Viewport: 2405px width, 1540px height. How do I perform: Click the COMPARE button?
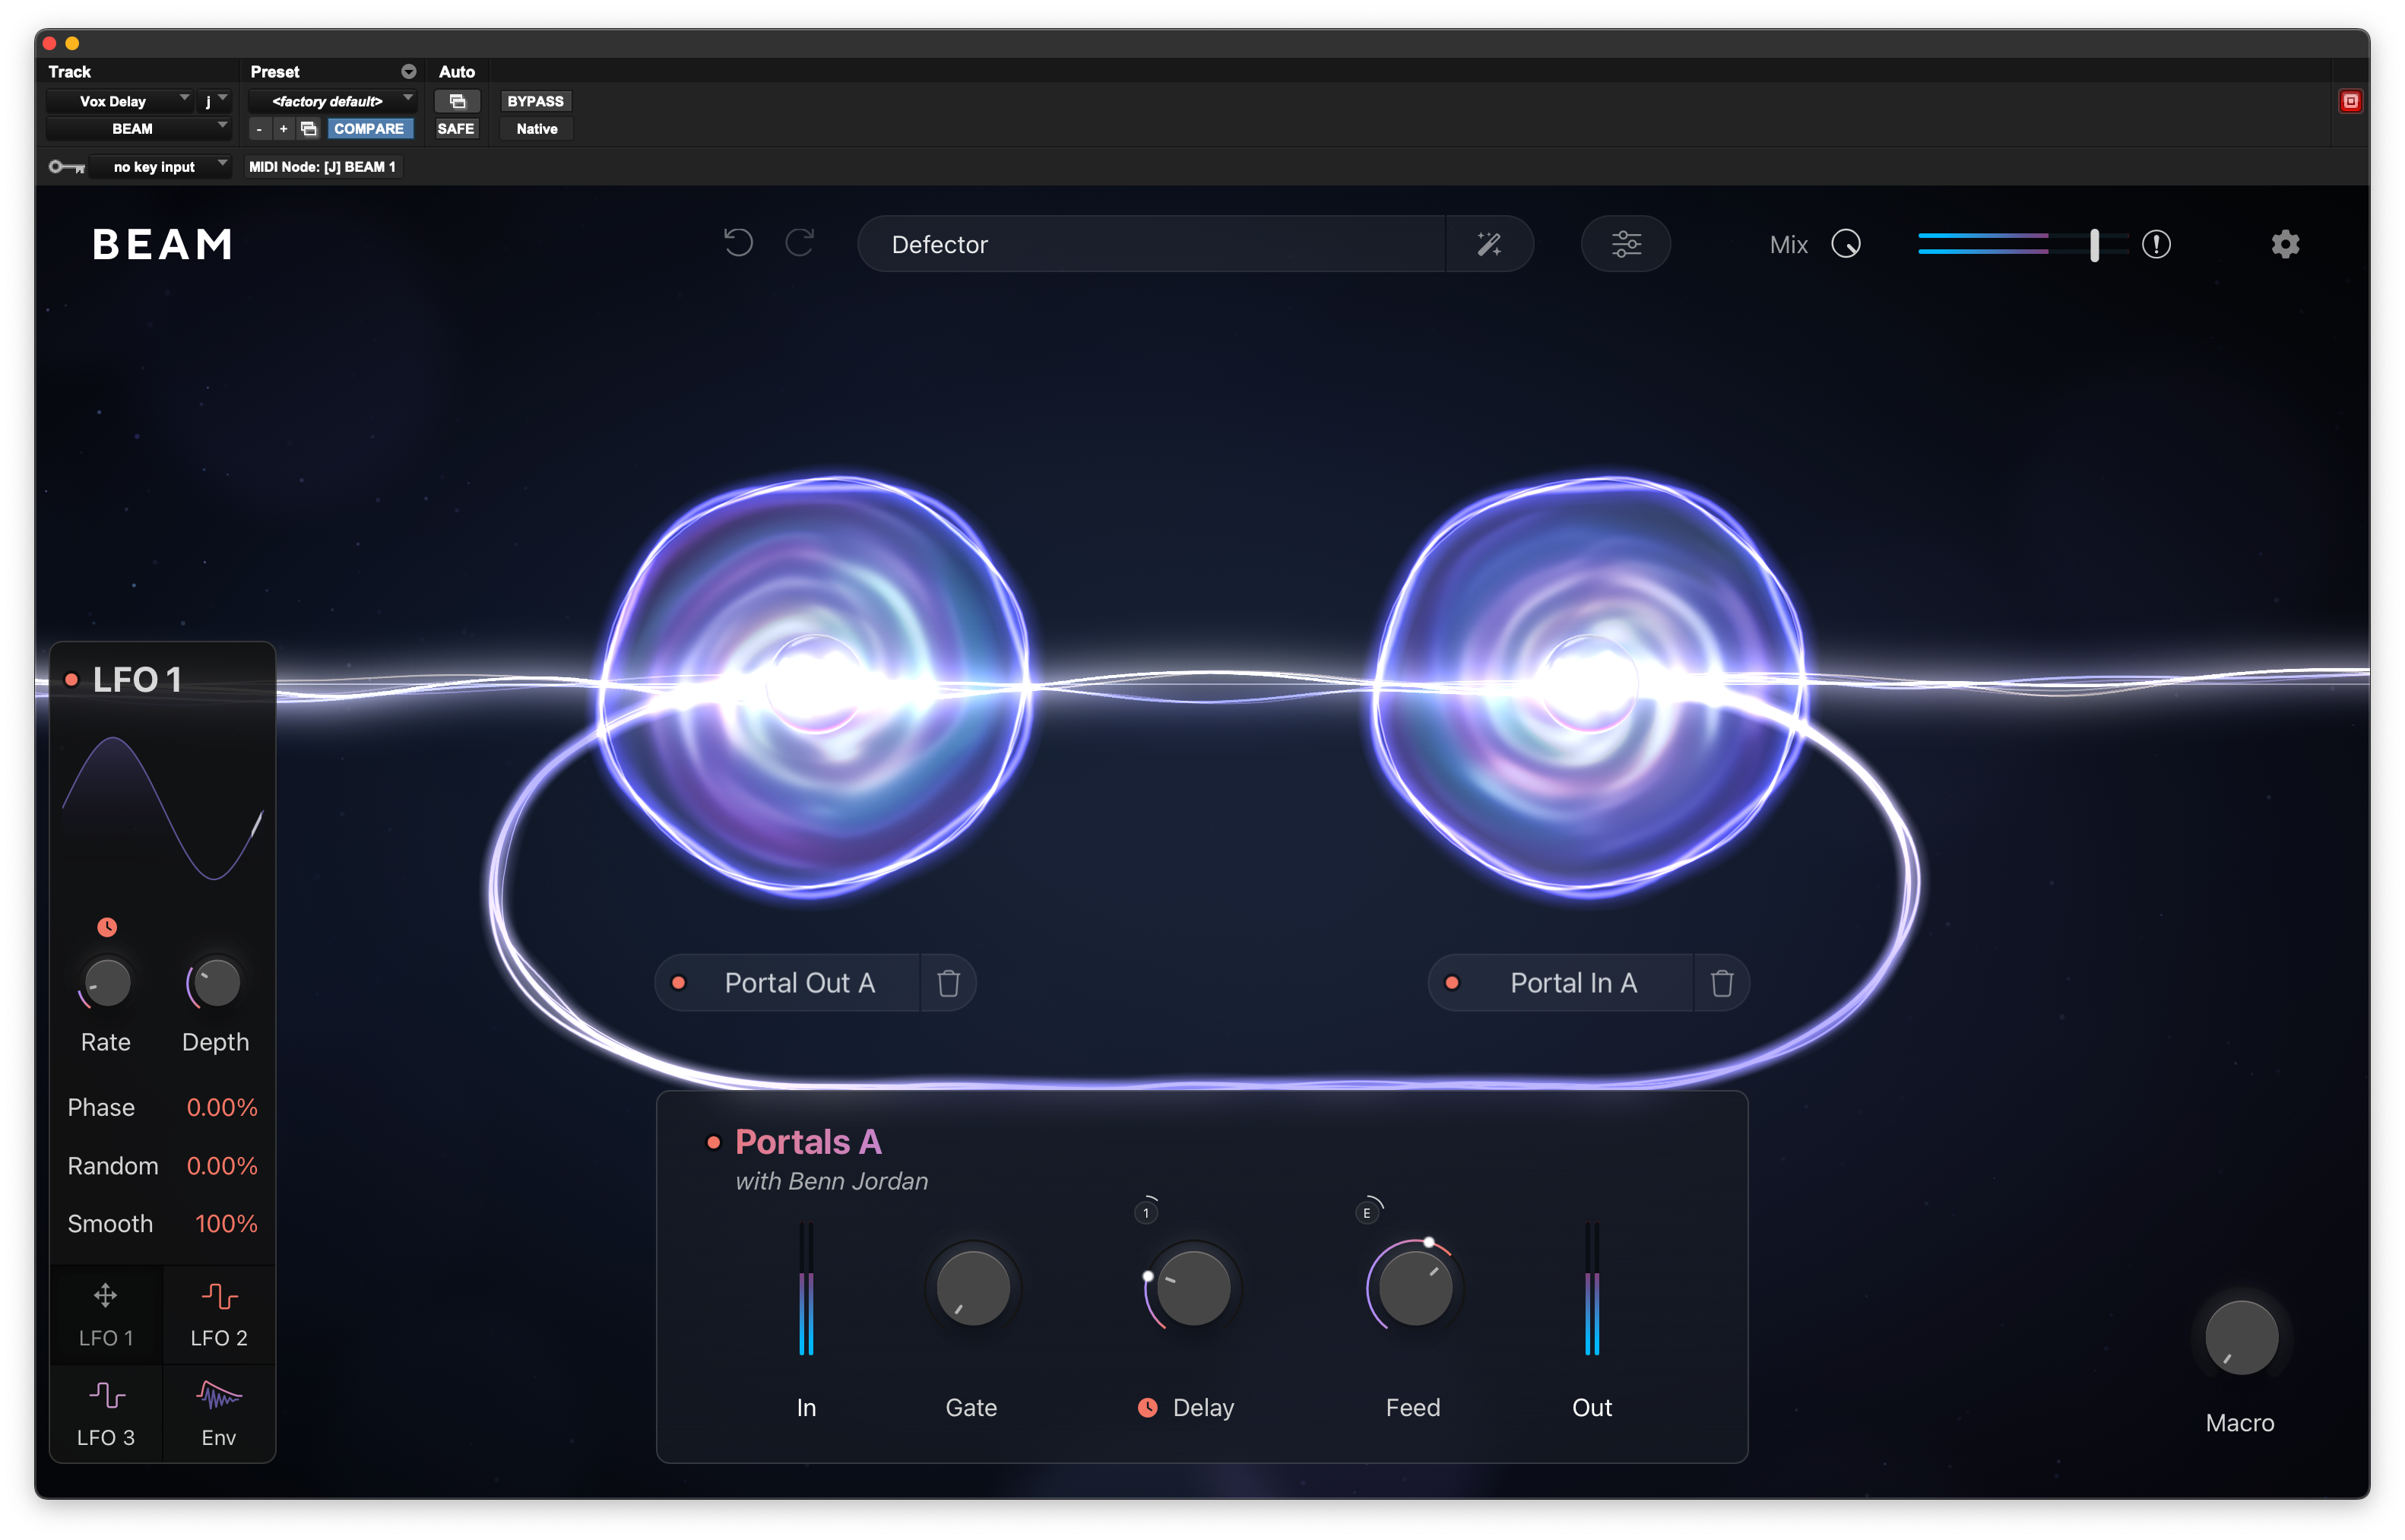pyautogui.click(x=369, y=129)
